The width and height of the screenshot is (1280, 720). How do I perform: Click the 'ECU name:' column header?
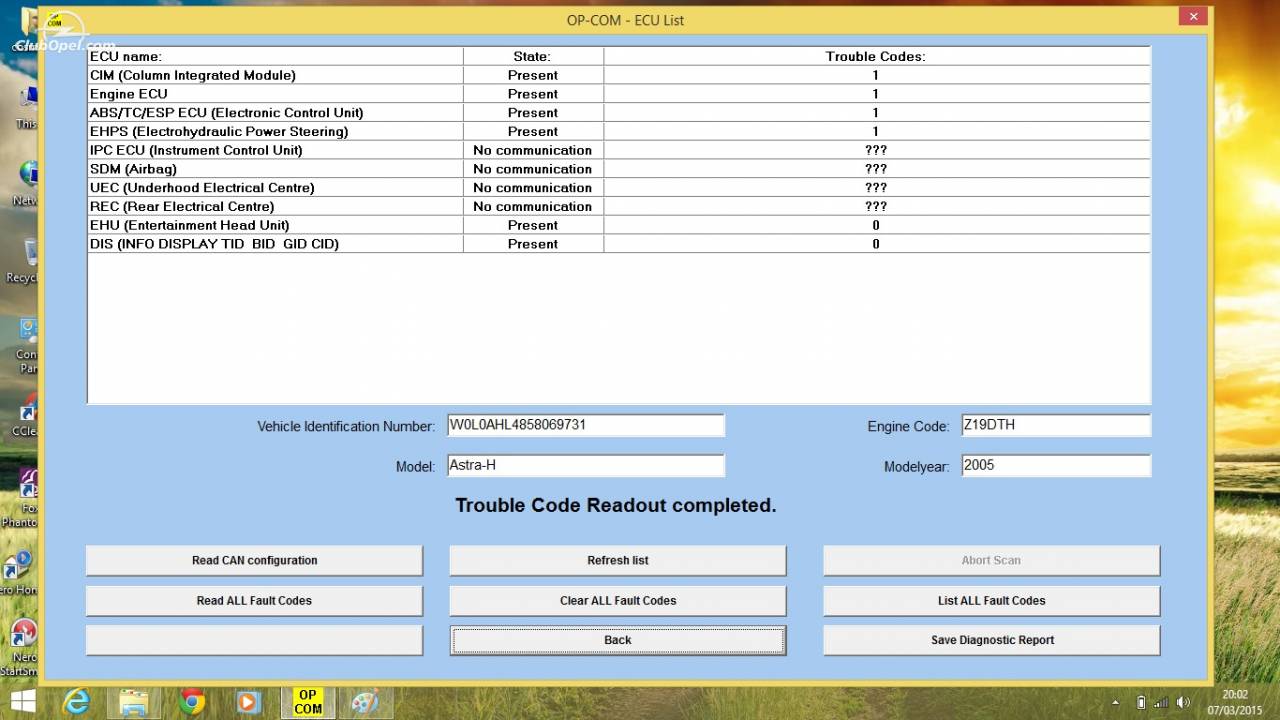[x=275, y=56]
